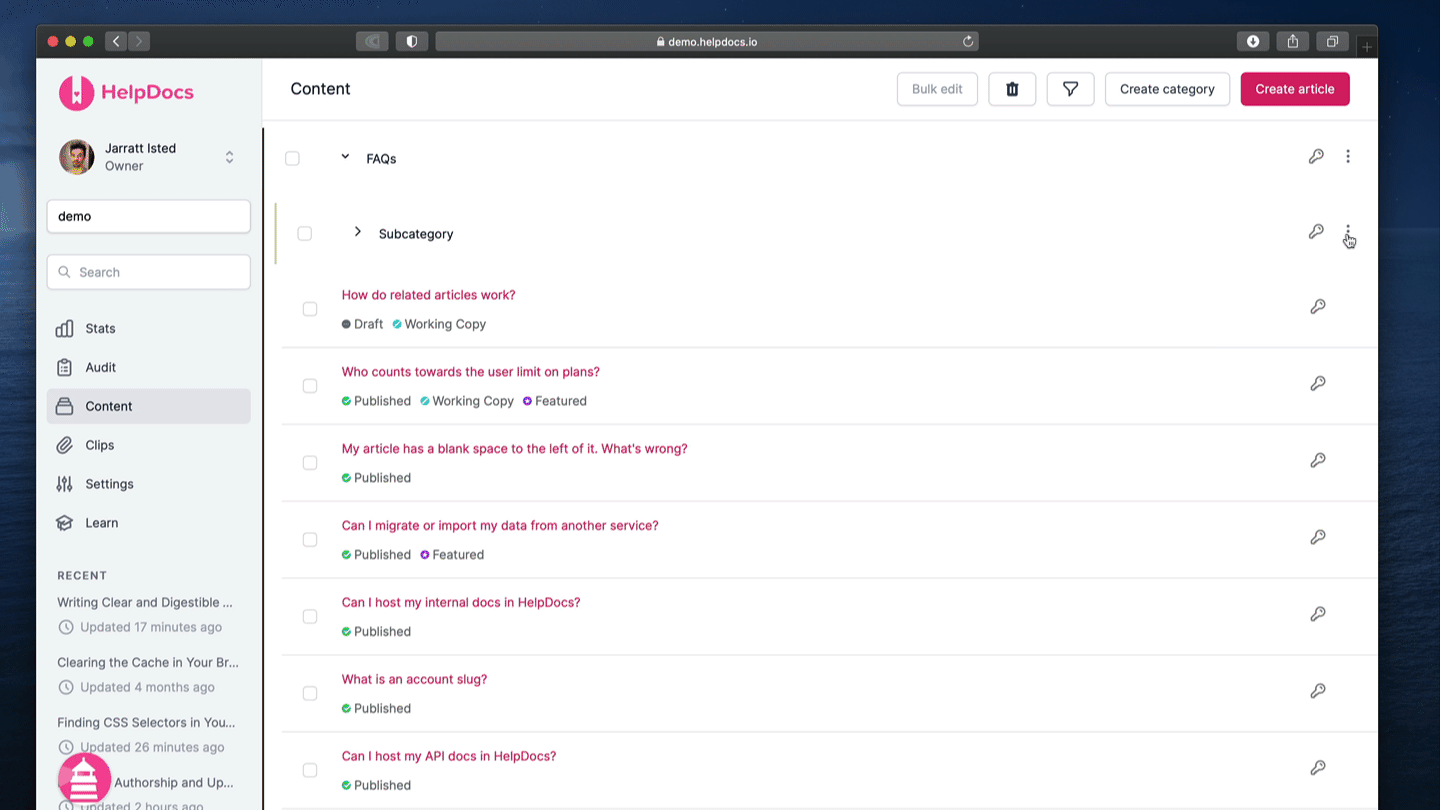Open the 'demo' account selector box
Image resolution: width=1440 pixels, height=810 pixels.
coord(149,216)
